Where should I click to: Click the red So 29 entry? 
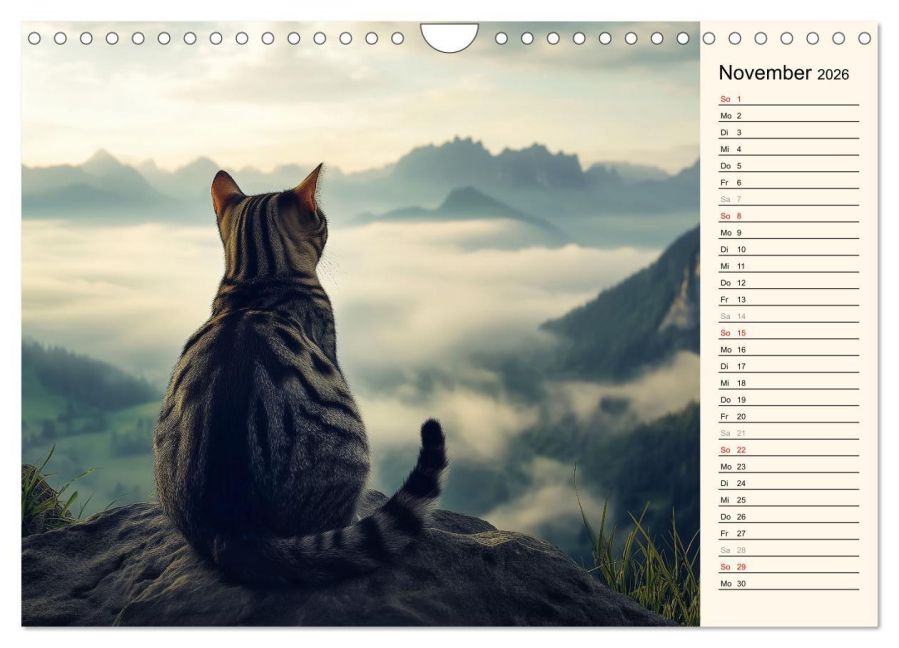point(788,567)
